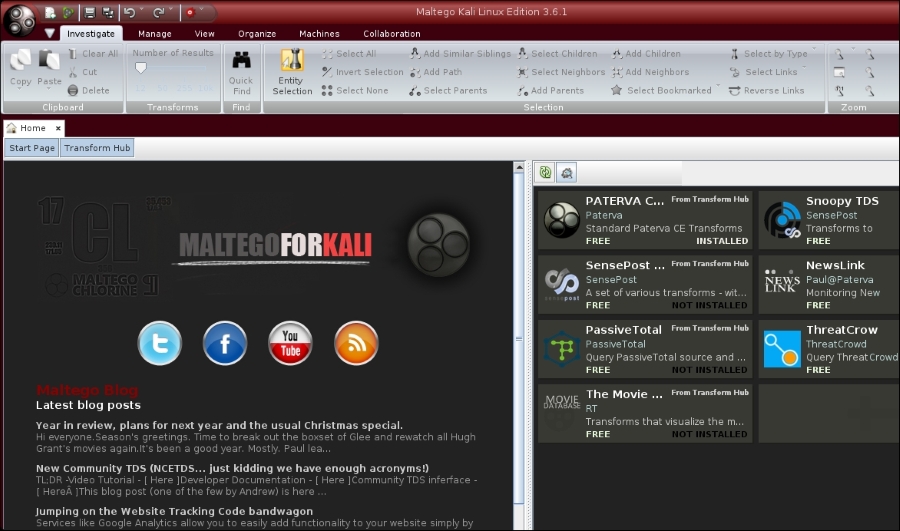Click the save icon in quick toolbar
Viewport: 900px width, 531px height.
89,12
